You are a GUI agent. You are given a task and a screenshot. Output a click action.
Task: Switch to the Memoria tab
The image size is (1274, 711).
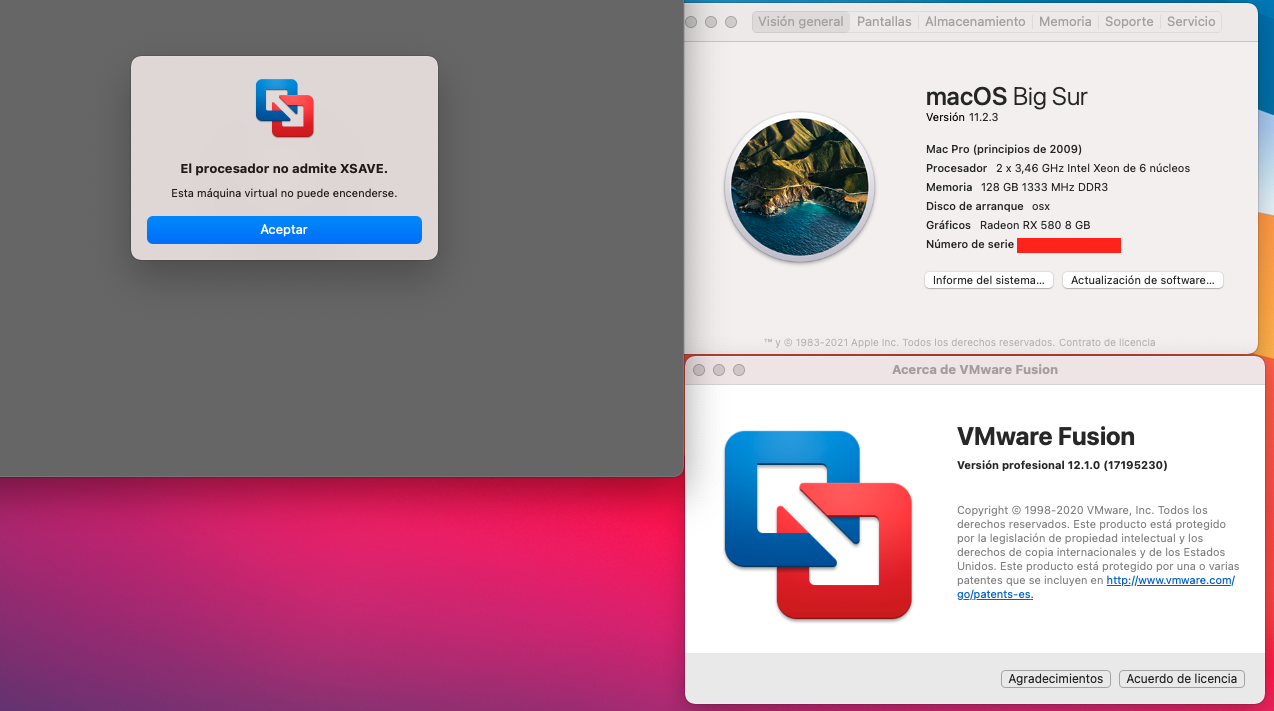[1065, 22]
